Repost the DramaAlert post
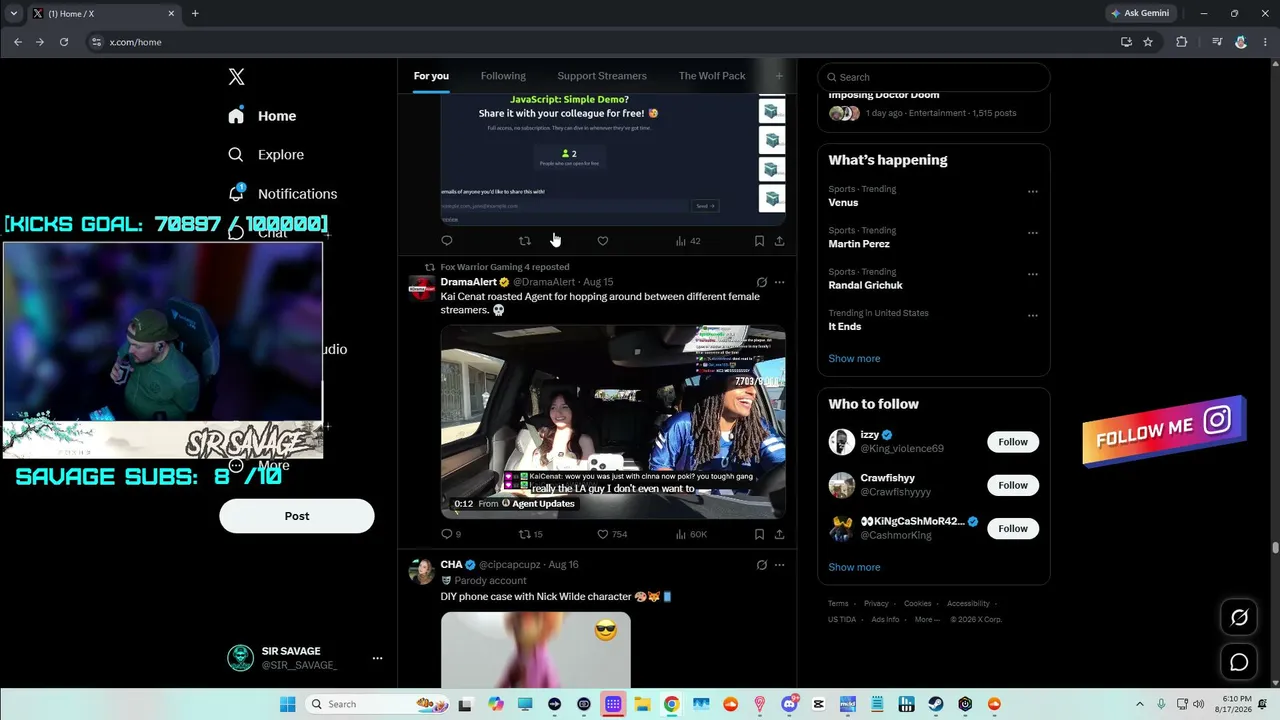This screenshot has height=720, width=1280. coord(530,534)
